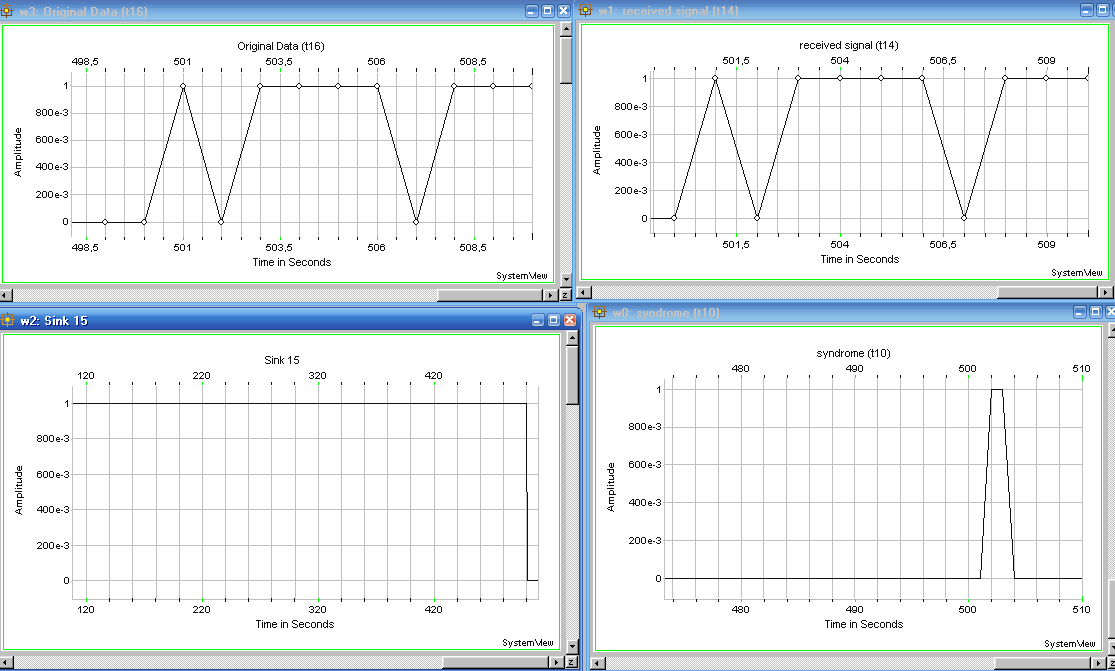This screenshot has width=1115, height=671.
Task: Click the down scroll arrow in the Sink 15 window
Action: pyautogui.click(x=572, y=647)
